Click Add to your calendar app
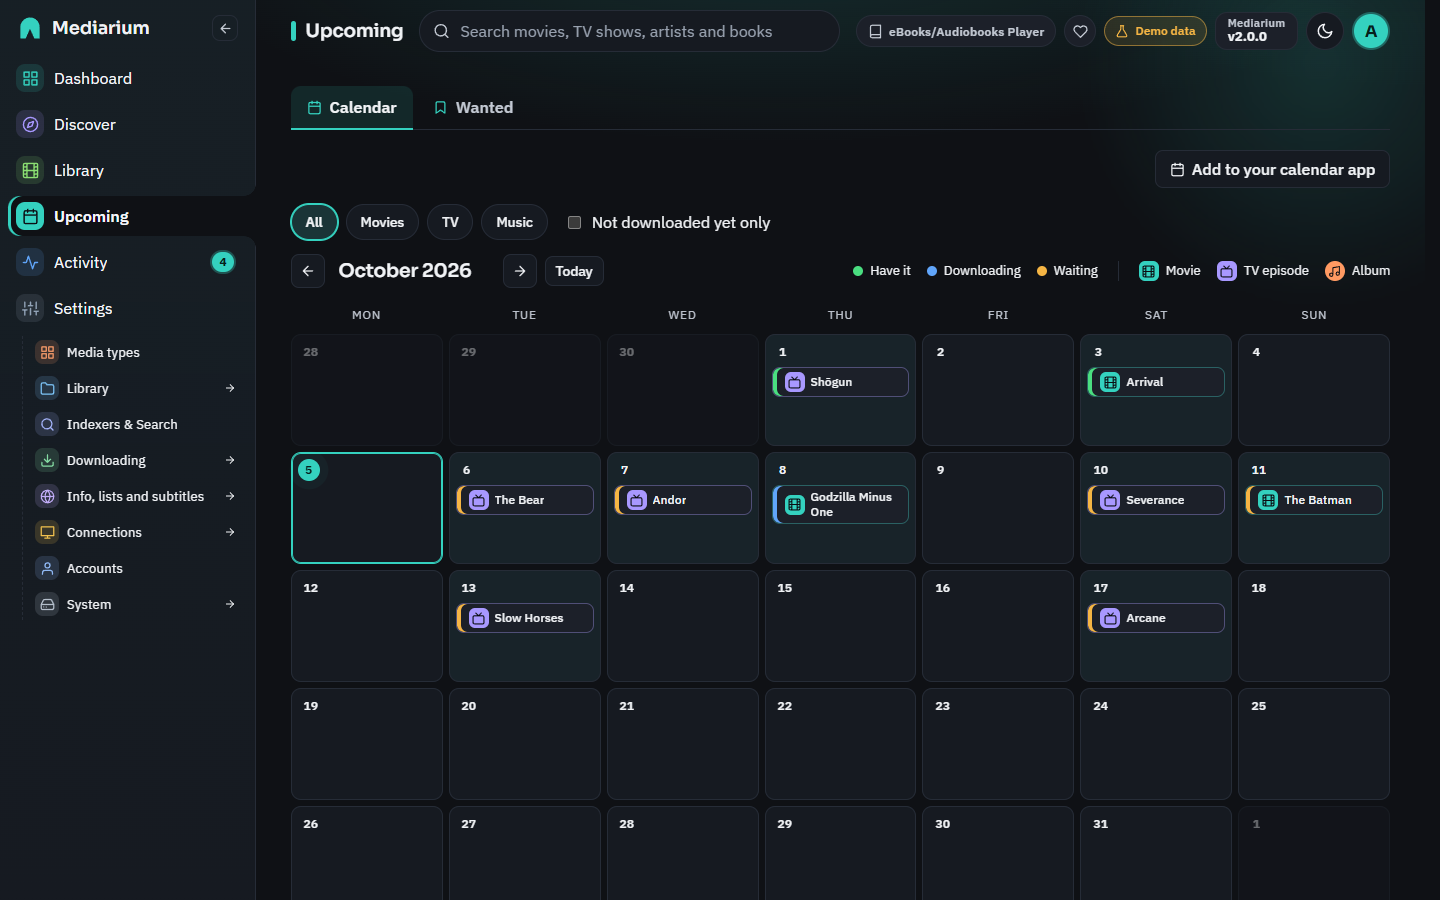Viewport: 1440px width, 900px height. [1272, 169]
